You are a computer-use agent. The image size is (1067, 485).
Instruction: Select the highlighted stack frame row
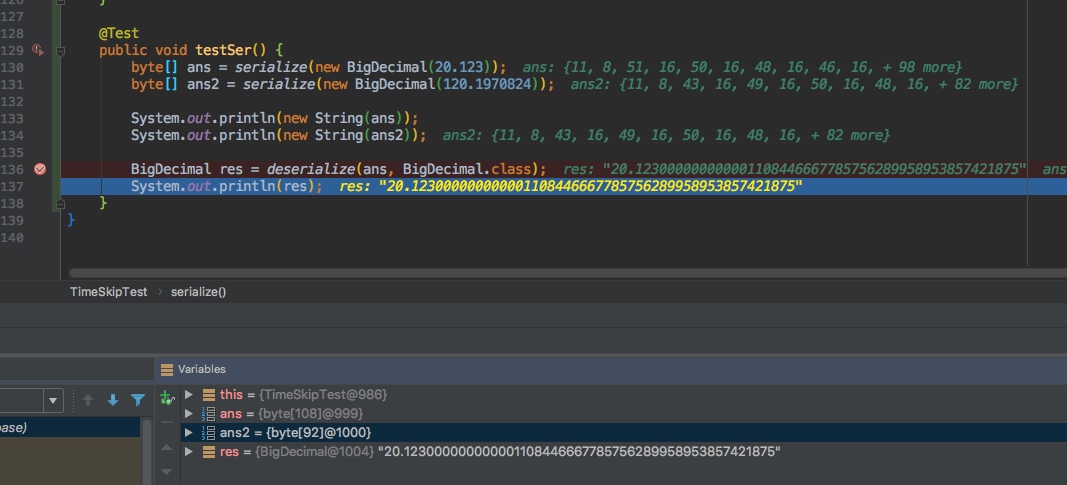point(70,427)
